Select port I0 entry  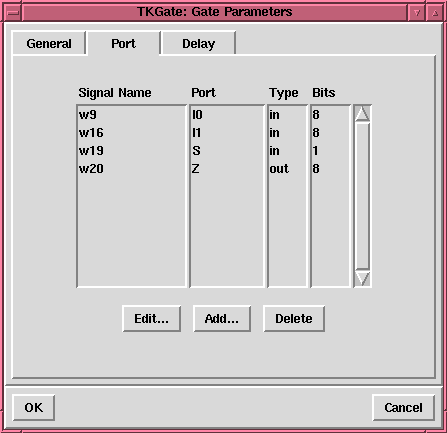coord(197,115)
